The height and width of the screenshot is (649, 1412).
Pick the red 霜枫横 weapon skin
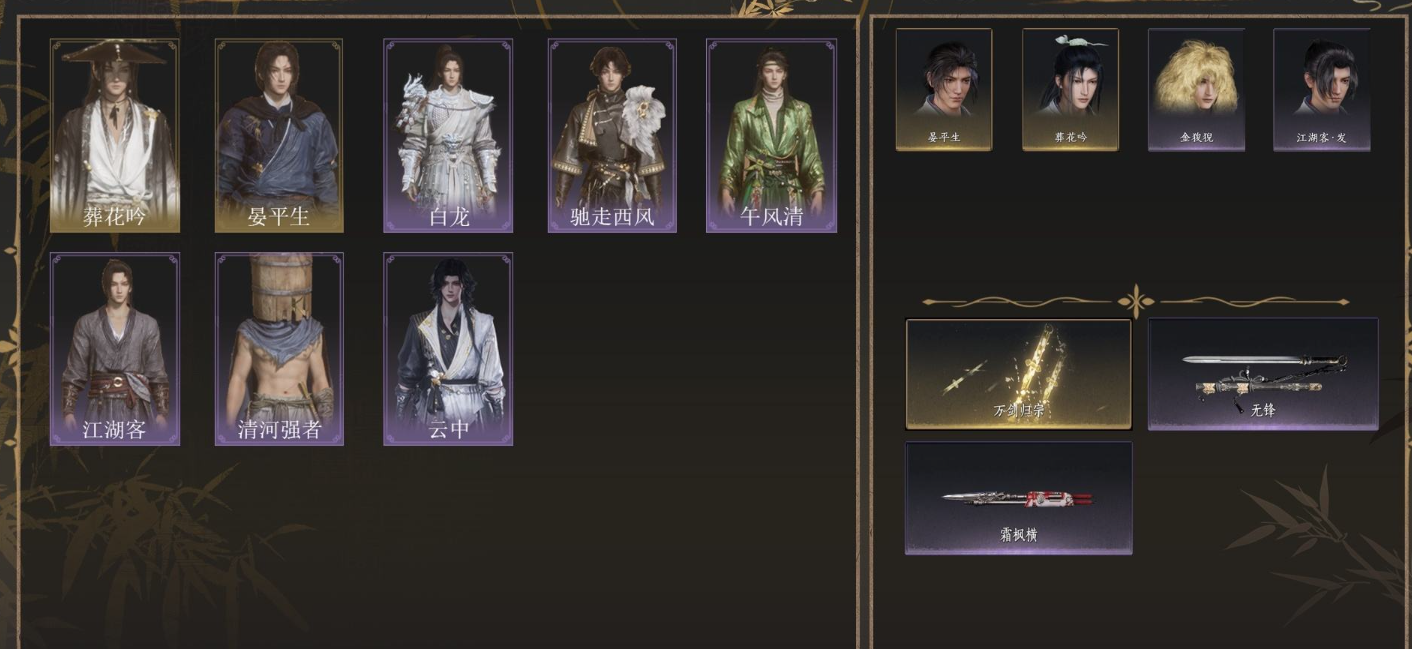pos(1018,498)
